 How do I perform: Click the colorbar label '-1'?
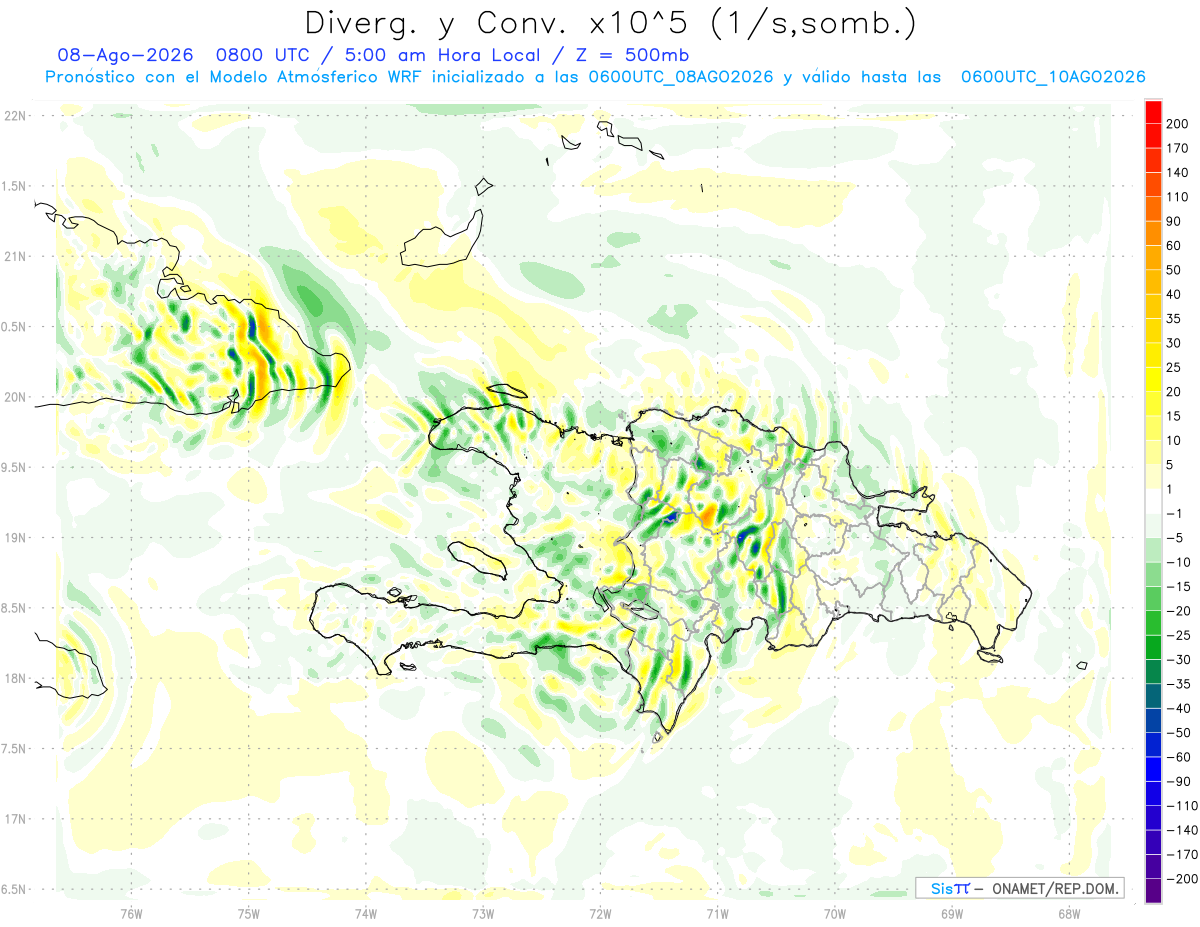[1174, 513]
